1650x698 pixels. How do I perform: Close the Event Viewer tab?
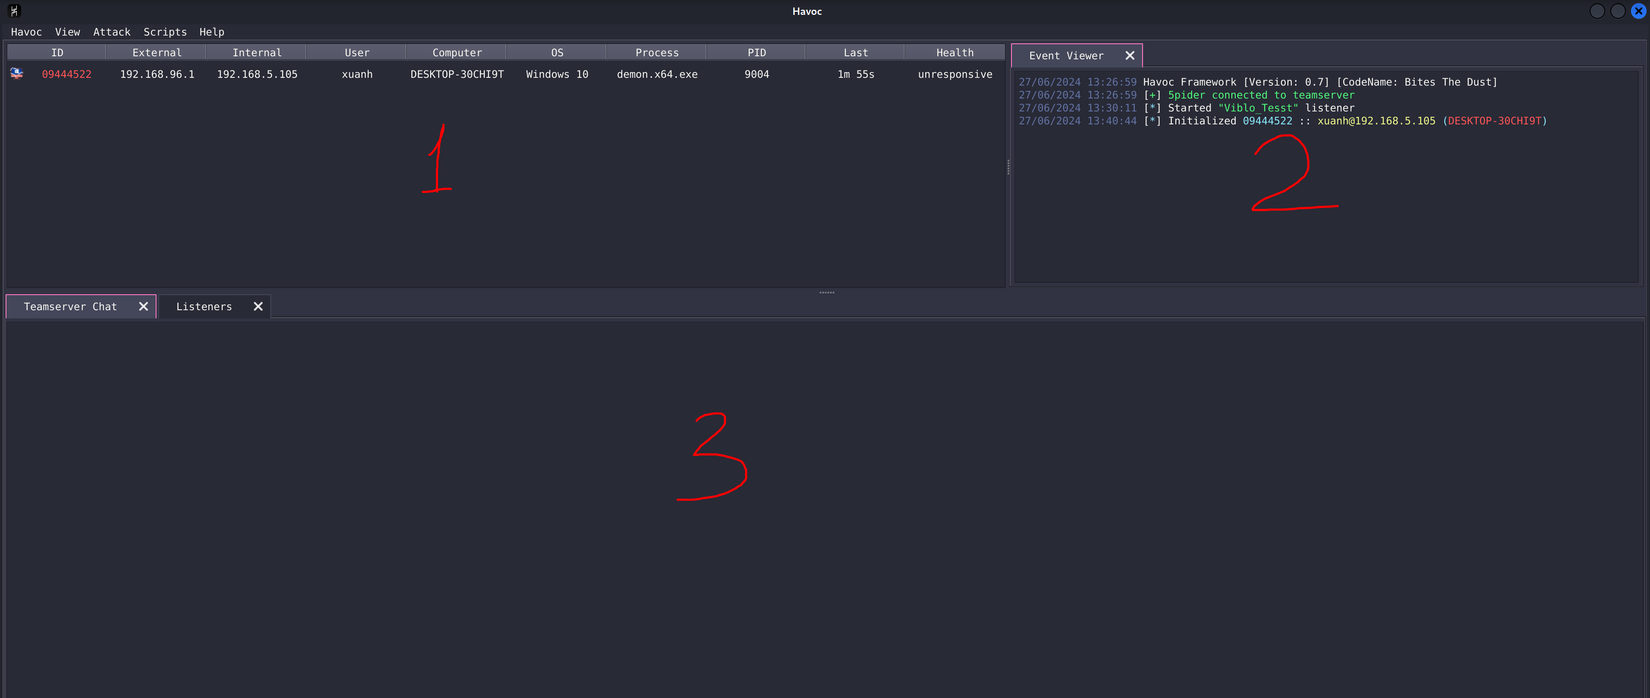(x=1130, y=56)
